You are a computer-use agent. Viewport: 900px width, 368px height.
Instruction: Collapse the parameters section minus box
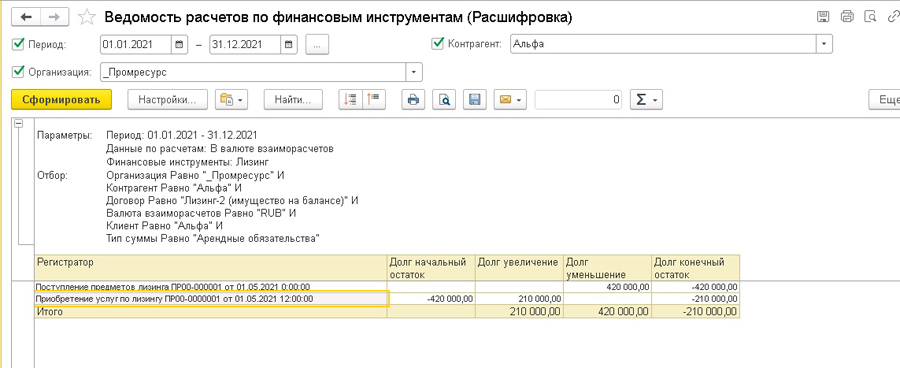[x=19, y=122]
